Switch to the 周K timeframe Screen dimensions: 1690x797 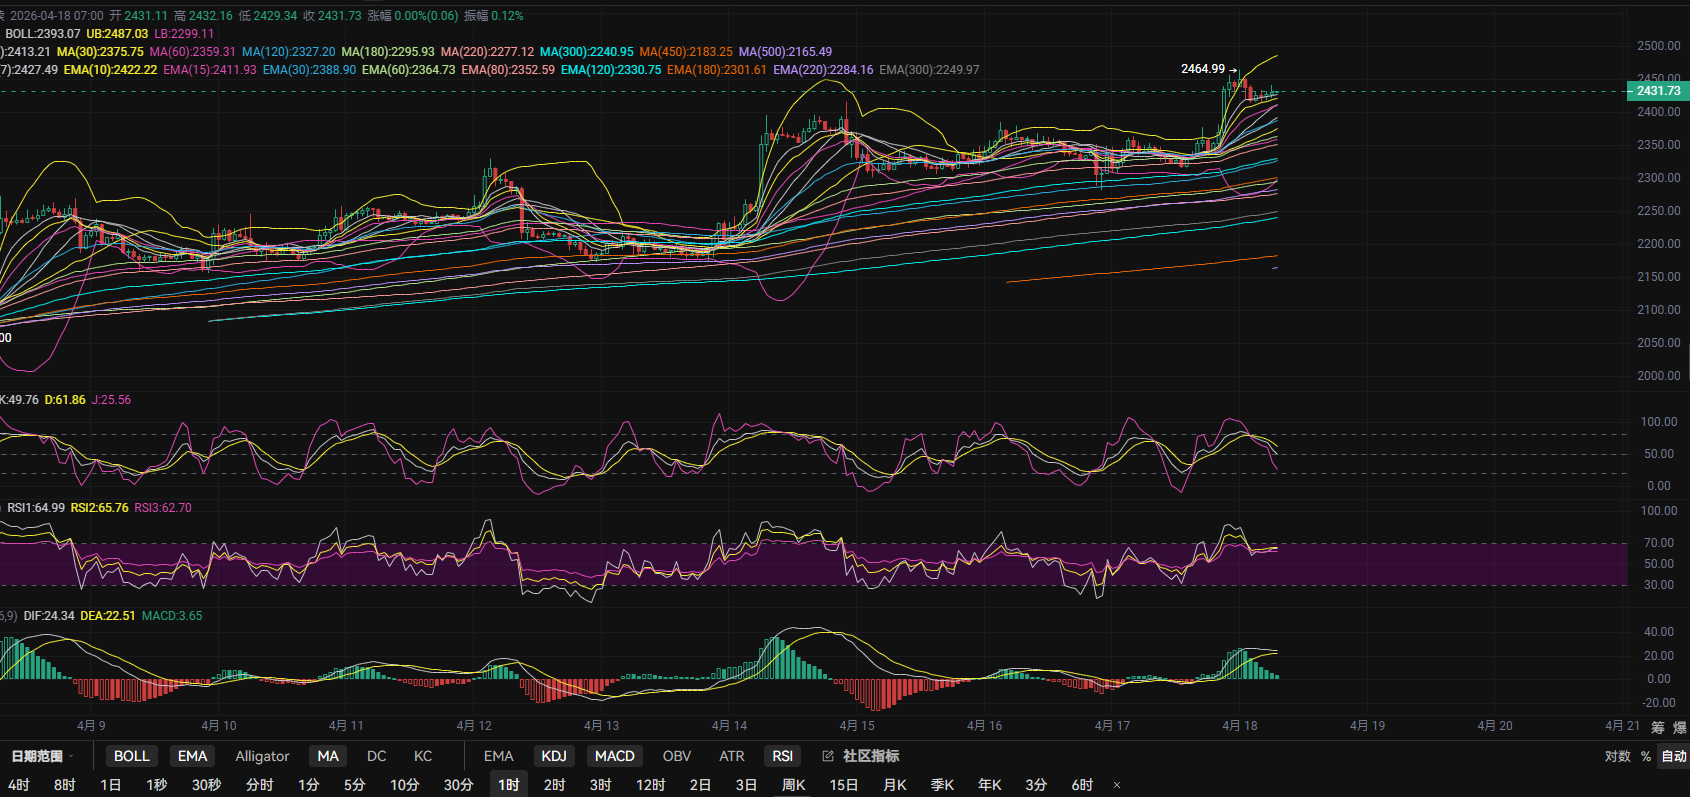[x=794, y=785]
